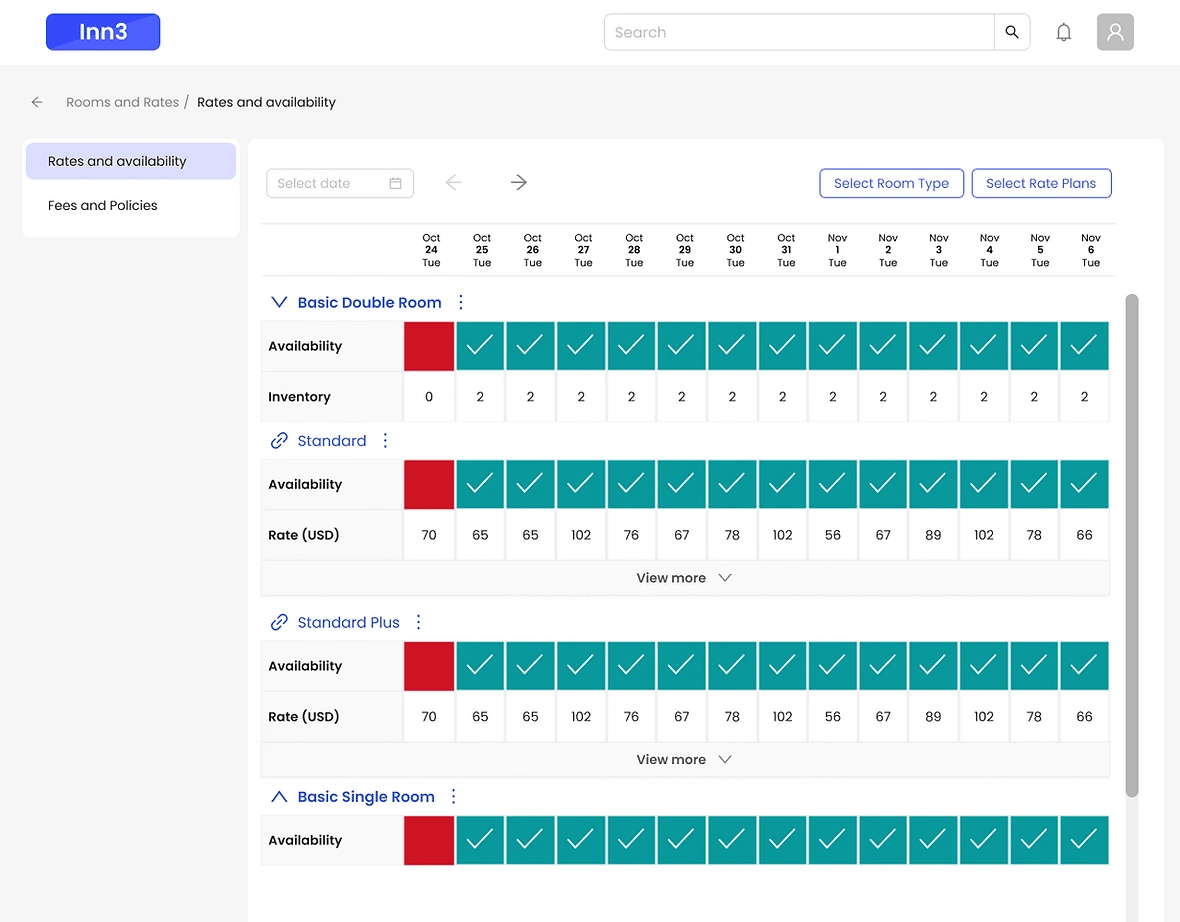Viewport: 1180px width, 922px height.
Task: Open the user profile avatar
Action: point(1115,32)
